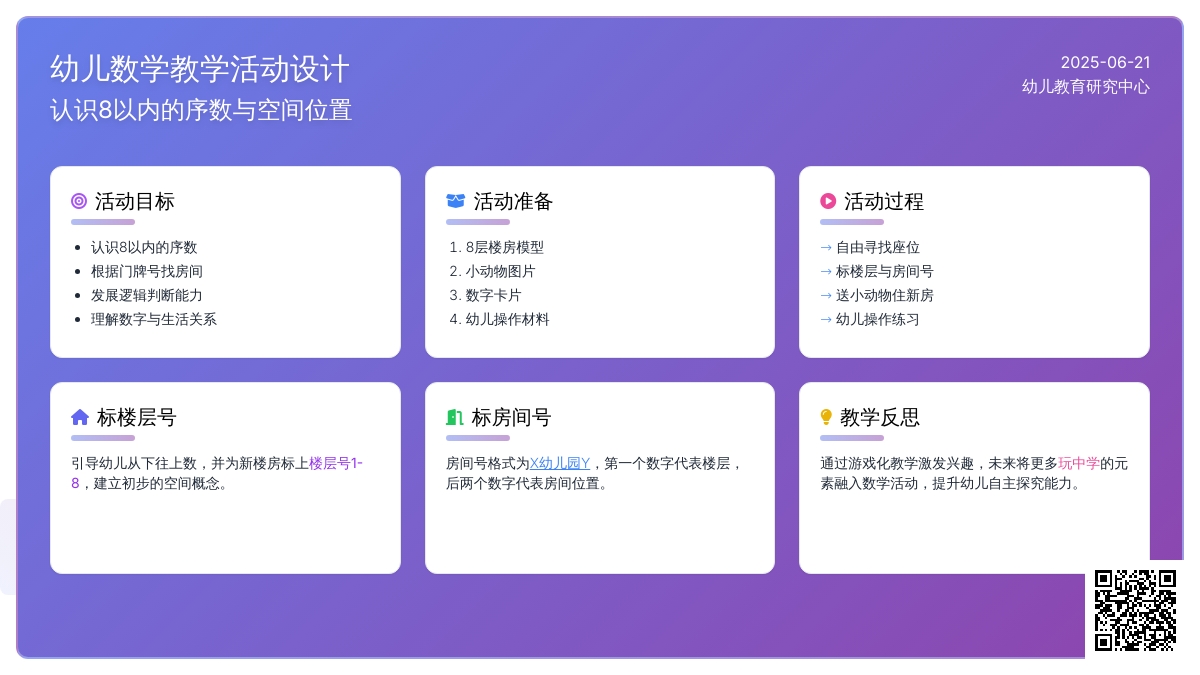Click the 标楼层号 heading
This screenshot has width=1200, height=675.
click(x=137, y=417)
